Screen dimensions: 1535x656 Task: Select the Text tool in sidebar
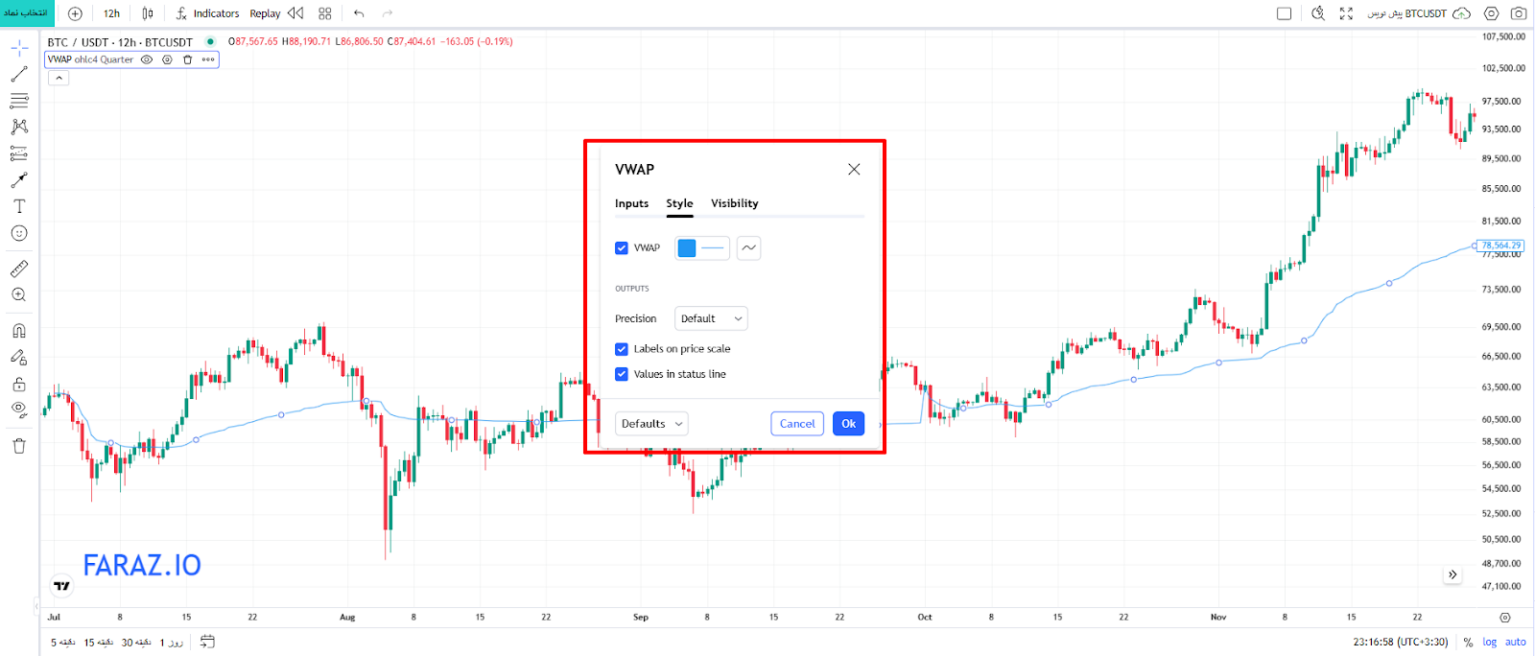click(x=19, y=206)
